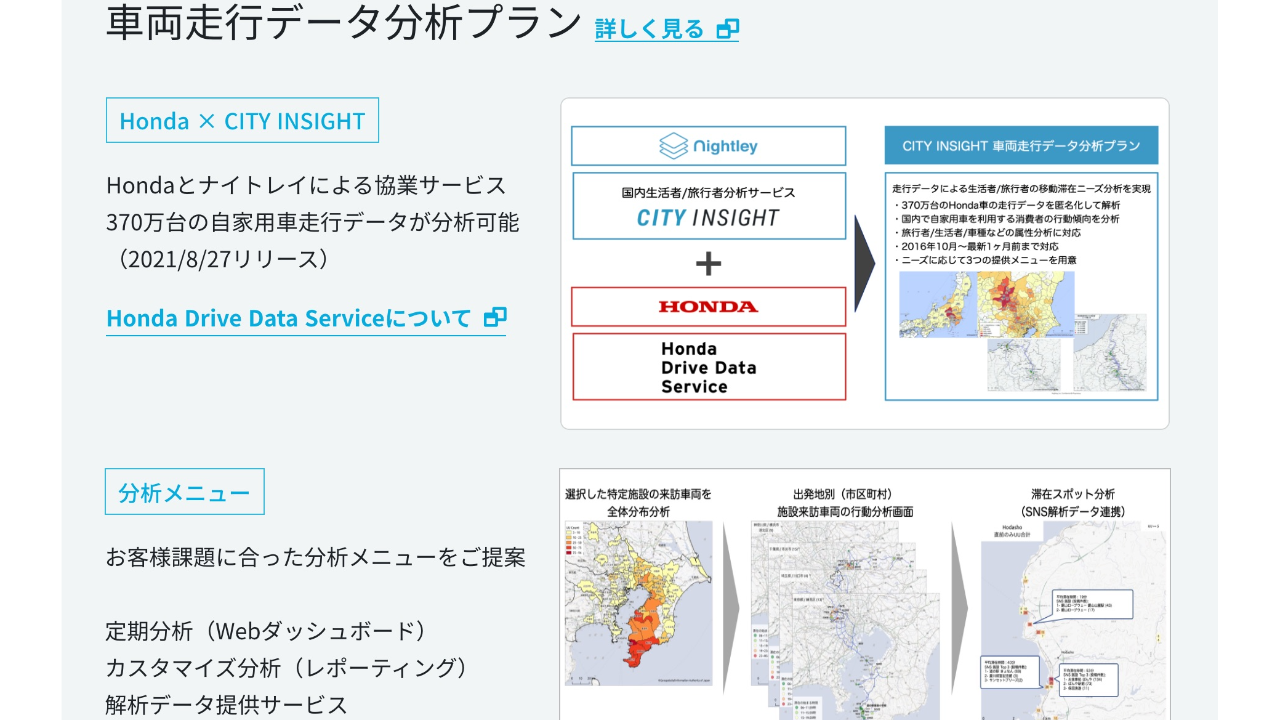Open the 行動分析画面 stacked maps image
Screen dimensions: 1280x720
coord(845,620)
